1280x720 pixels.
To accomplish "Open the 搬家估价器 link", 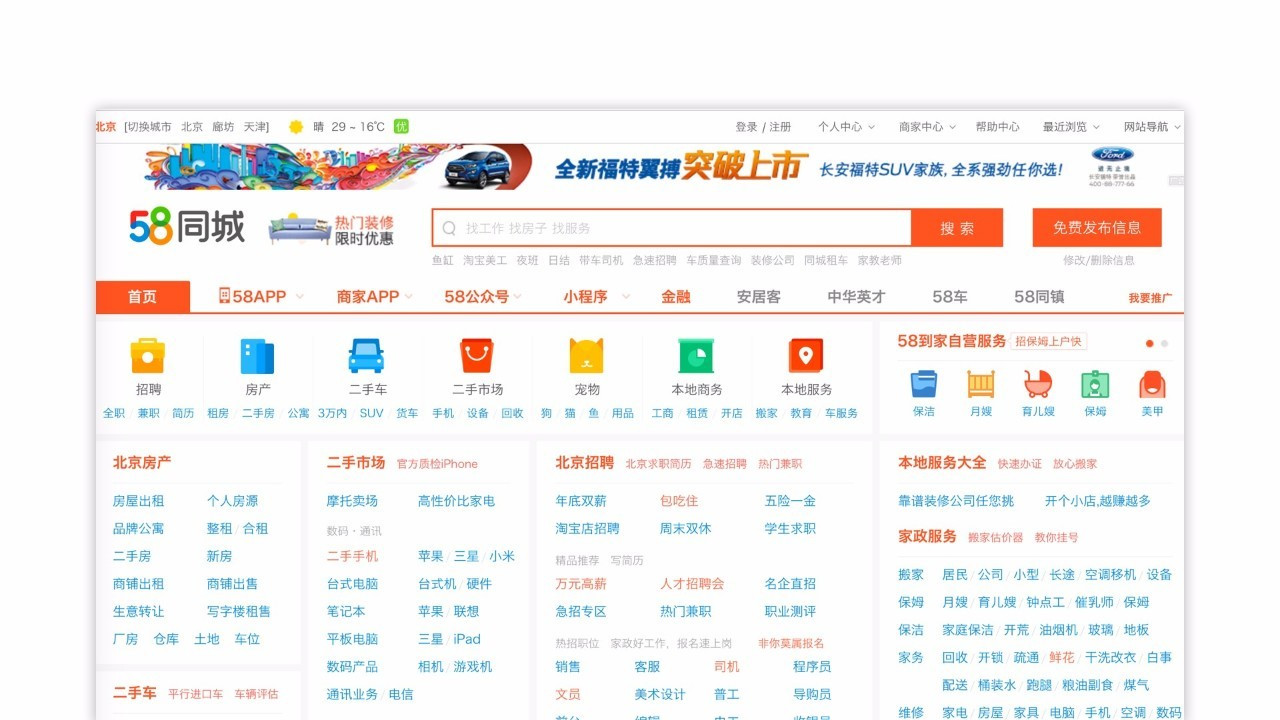I will [995, 537].
